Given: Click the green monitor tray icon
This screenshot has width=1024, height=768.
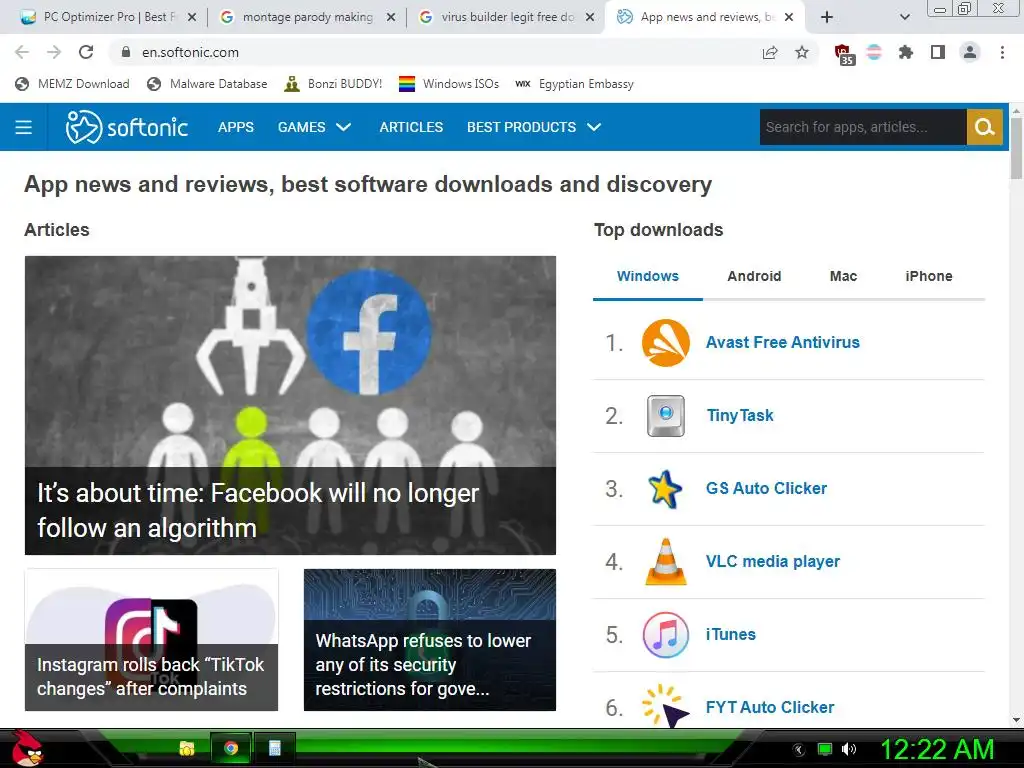Looking at the screenshot, I should [825, 749].
